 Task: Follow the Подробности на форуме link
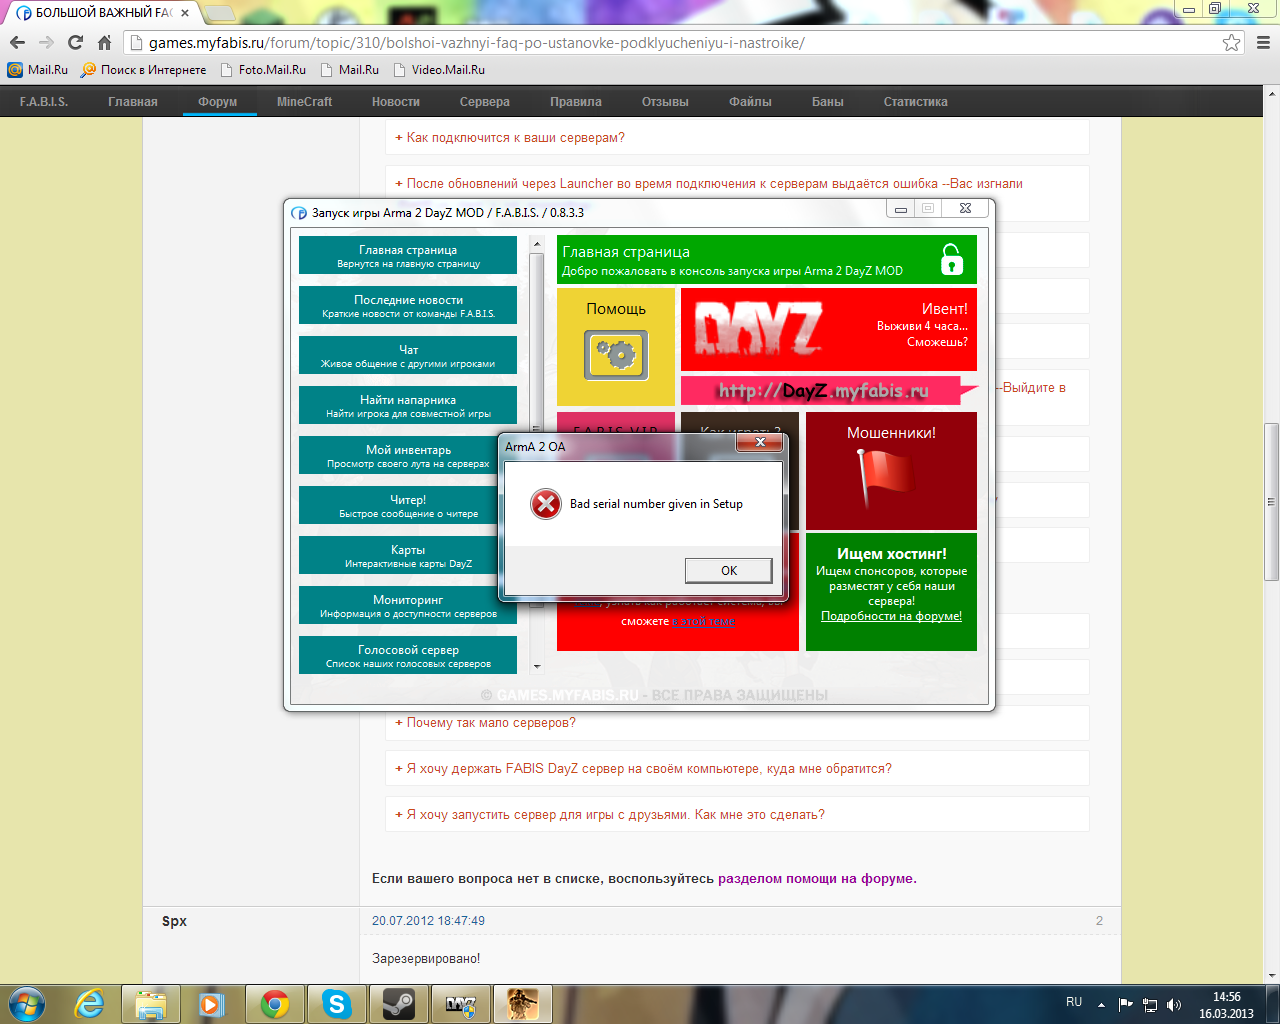coord(891,616)
